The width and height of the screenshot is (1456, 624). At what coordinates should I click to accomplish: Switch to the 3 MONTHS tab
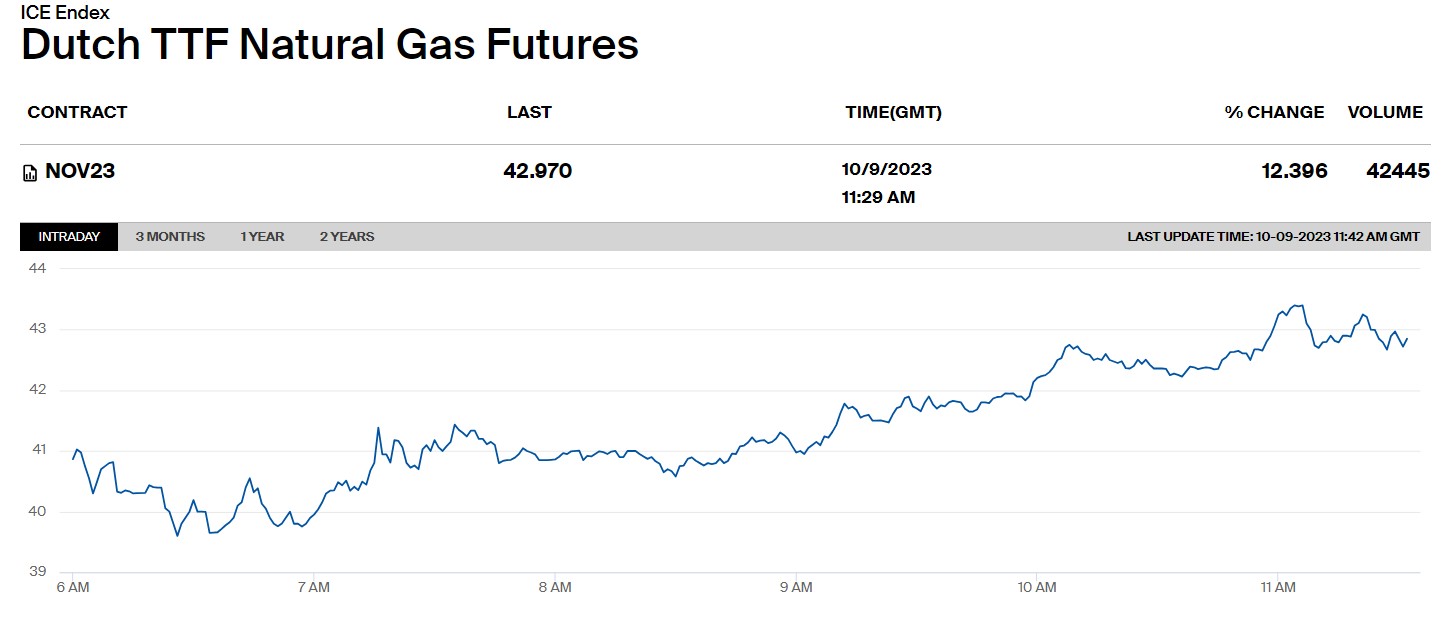point(170,237)
